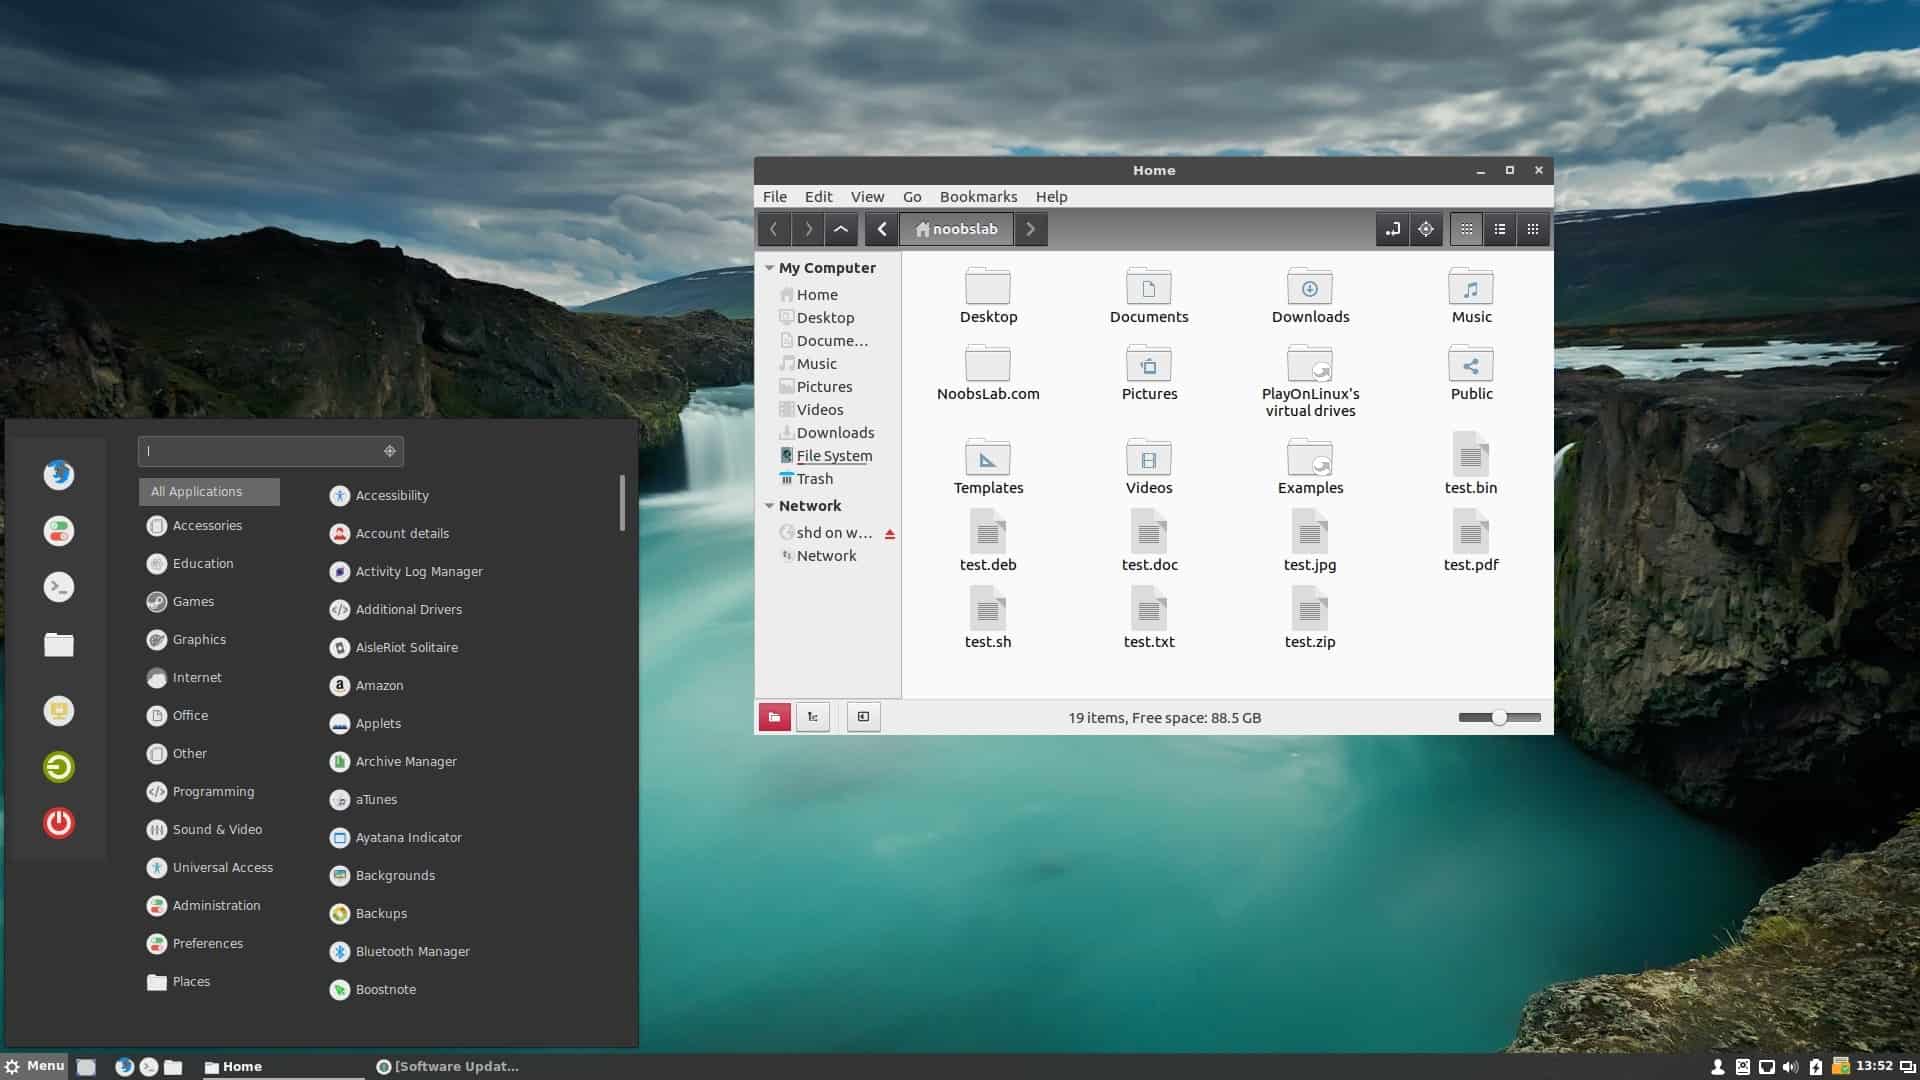This screenshot has width=1920, height=1080.
Task: Click the noobslab path button
Action: click(x=956, y=229)
